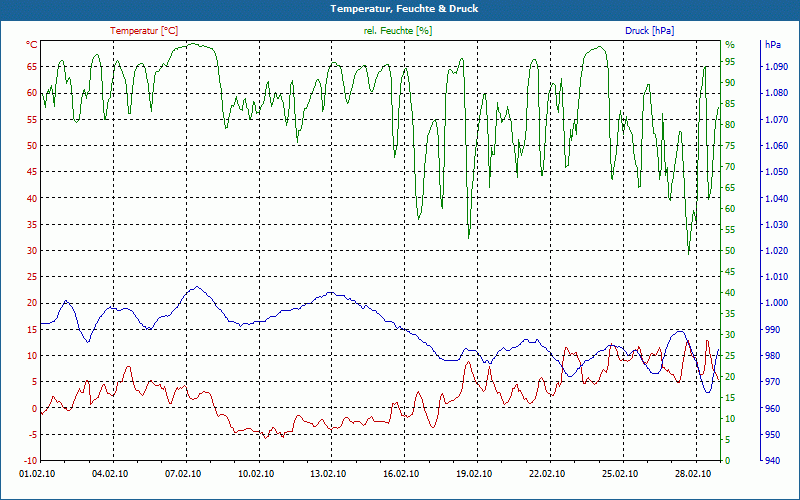The width and height of the screenshot is (800, 500).
Task: Click value 1.060 on blue pressure axis
Action: (776, 146)
